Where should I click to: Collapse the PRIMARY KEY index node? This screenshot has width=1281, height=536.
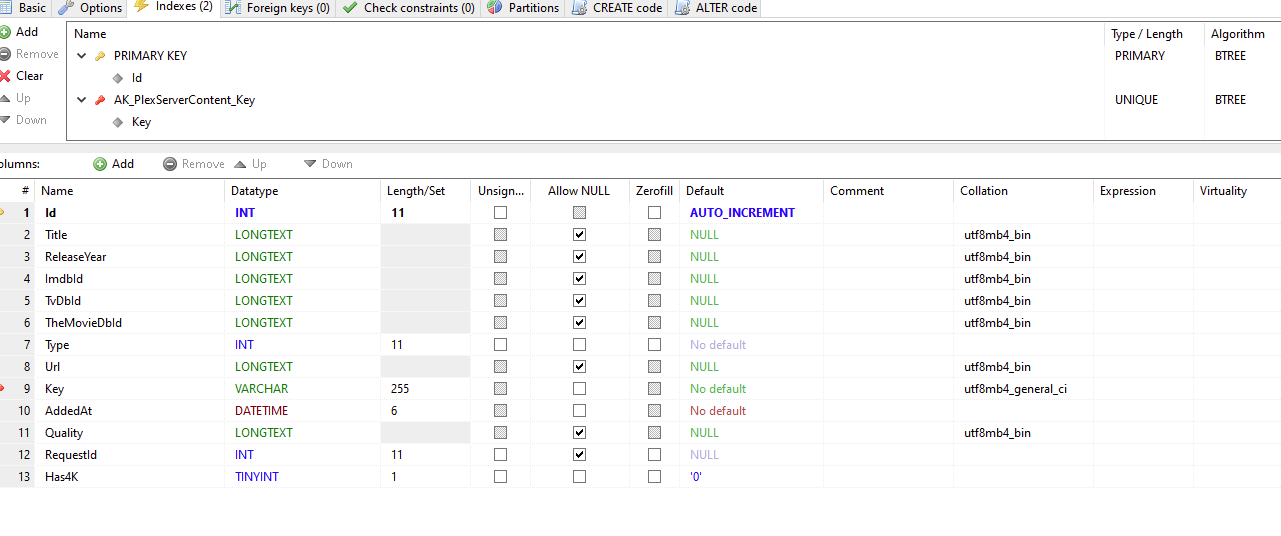point(82,56)
